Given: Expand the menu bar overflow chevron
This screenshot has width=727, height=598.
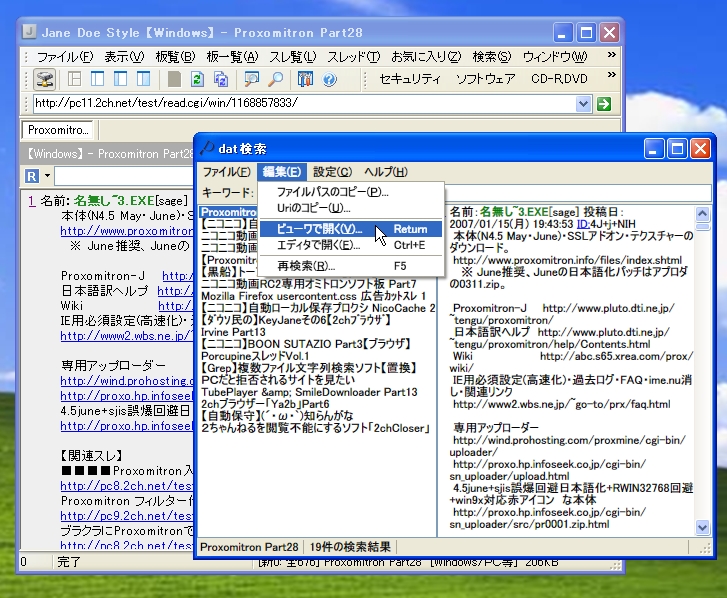Looking at the screenshot, I should coord(612,55).
